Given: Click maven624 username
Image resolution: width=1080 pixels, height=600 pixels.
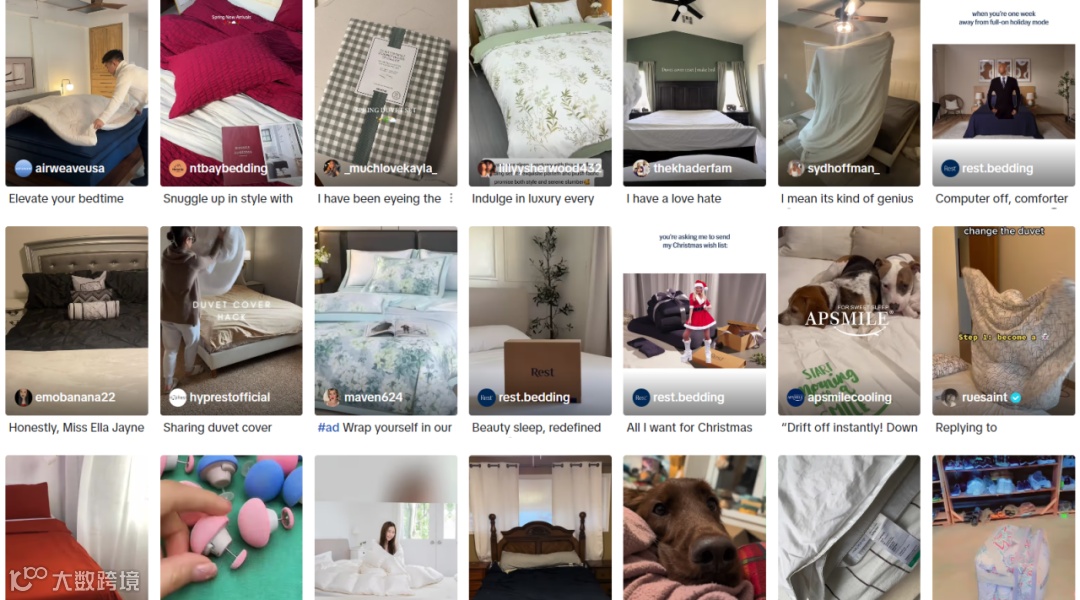Looking at the screenshot, I should click(x=373, y=397).
